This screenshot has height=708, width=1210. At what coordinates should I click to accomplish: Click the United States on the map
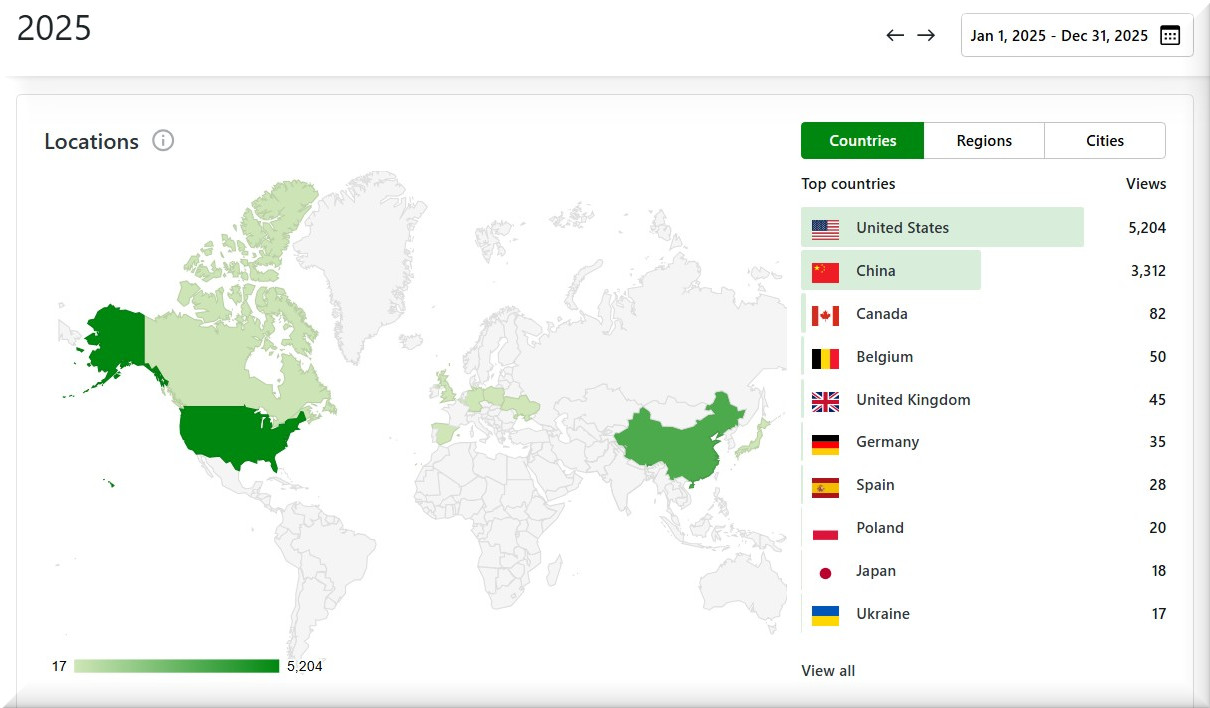click(x=237, y=435)
